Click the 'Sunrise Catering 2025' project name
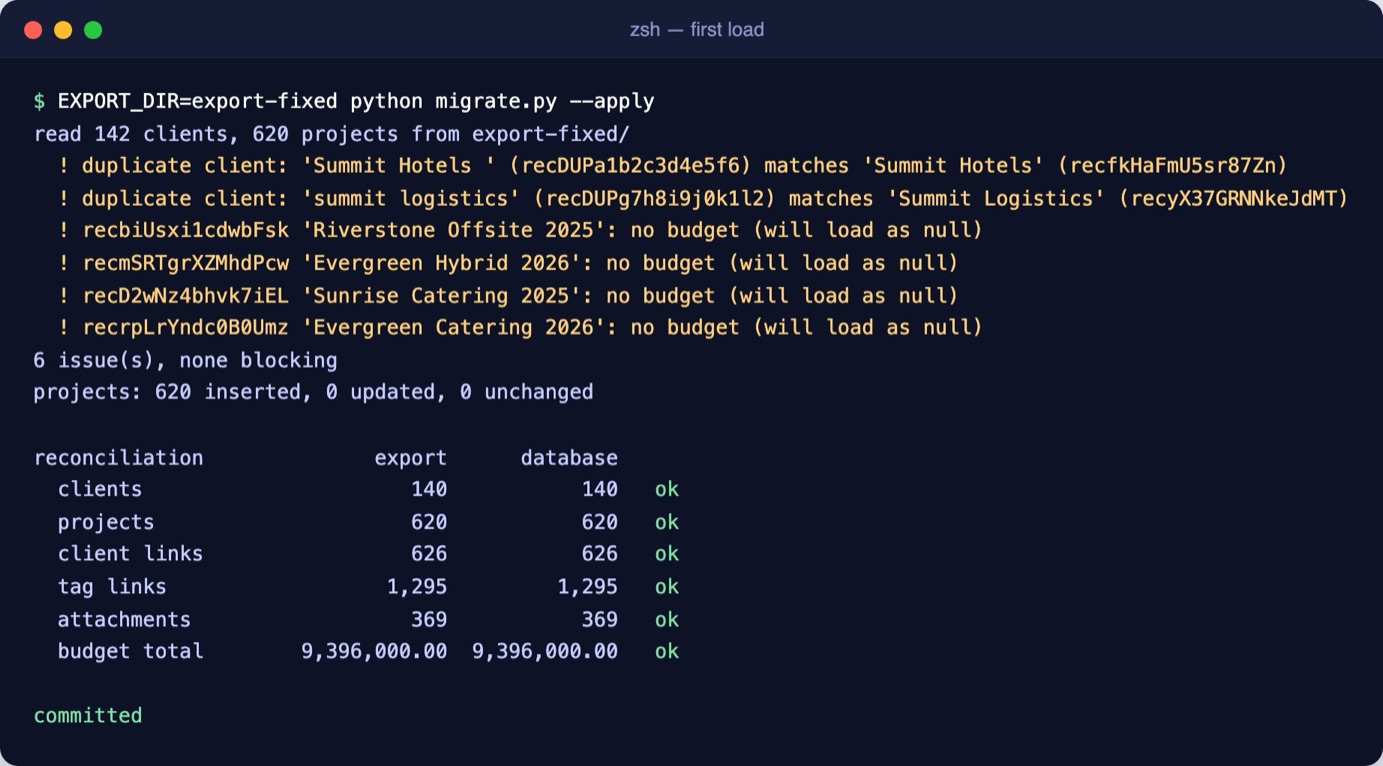1383x766 pixels. click(x=441, y=296)
